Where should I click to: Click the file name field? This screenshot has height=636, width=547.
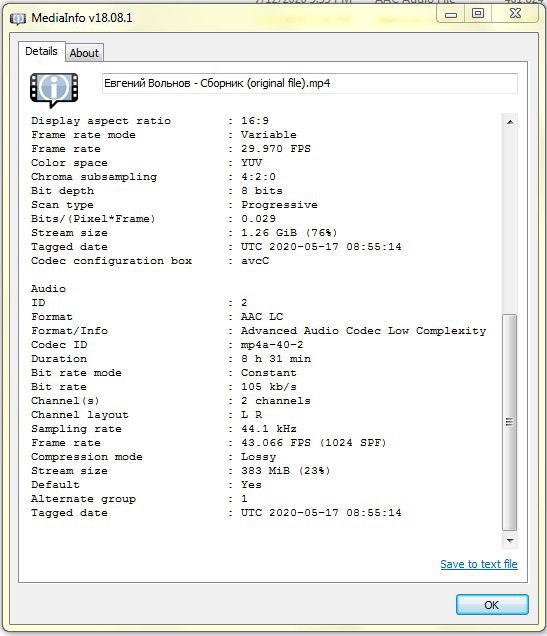pyautogui.click(x=310, y=84)
